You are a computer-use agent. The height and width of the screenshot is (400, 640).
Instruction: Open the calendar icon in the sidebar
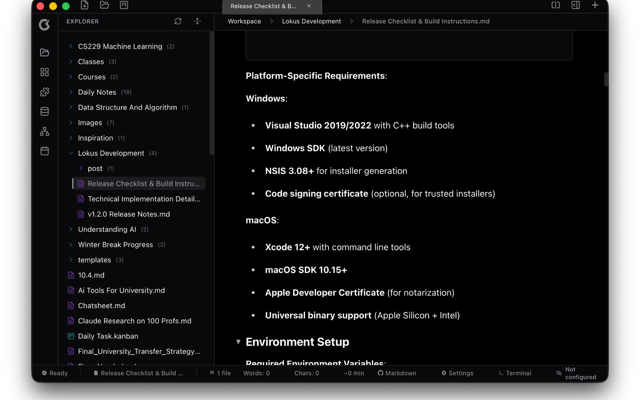tap(44, 151)
